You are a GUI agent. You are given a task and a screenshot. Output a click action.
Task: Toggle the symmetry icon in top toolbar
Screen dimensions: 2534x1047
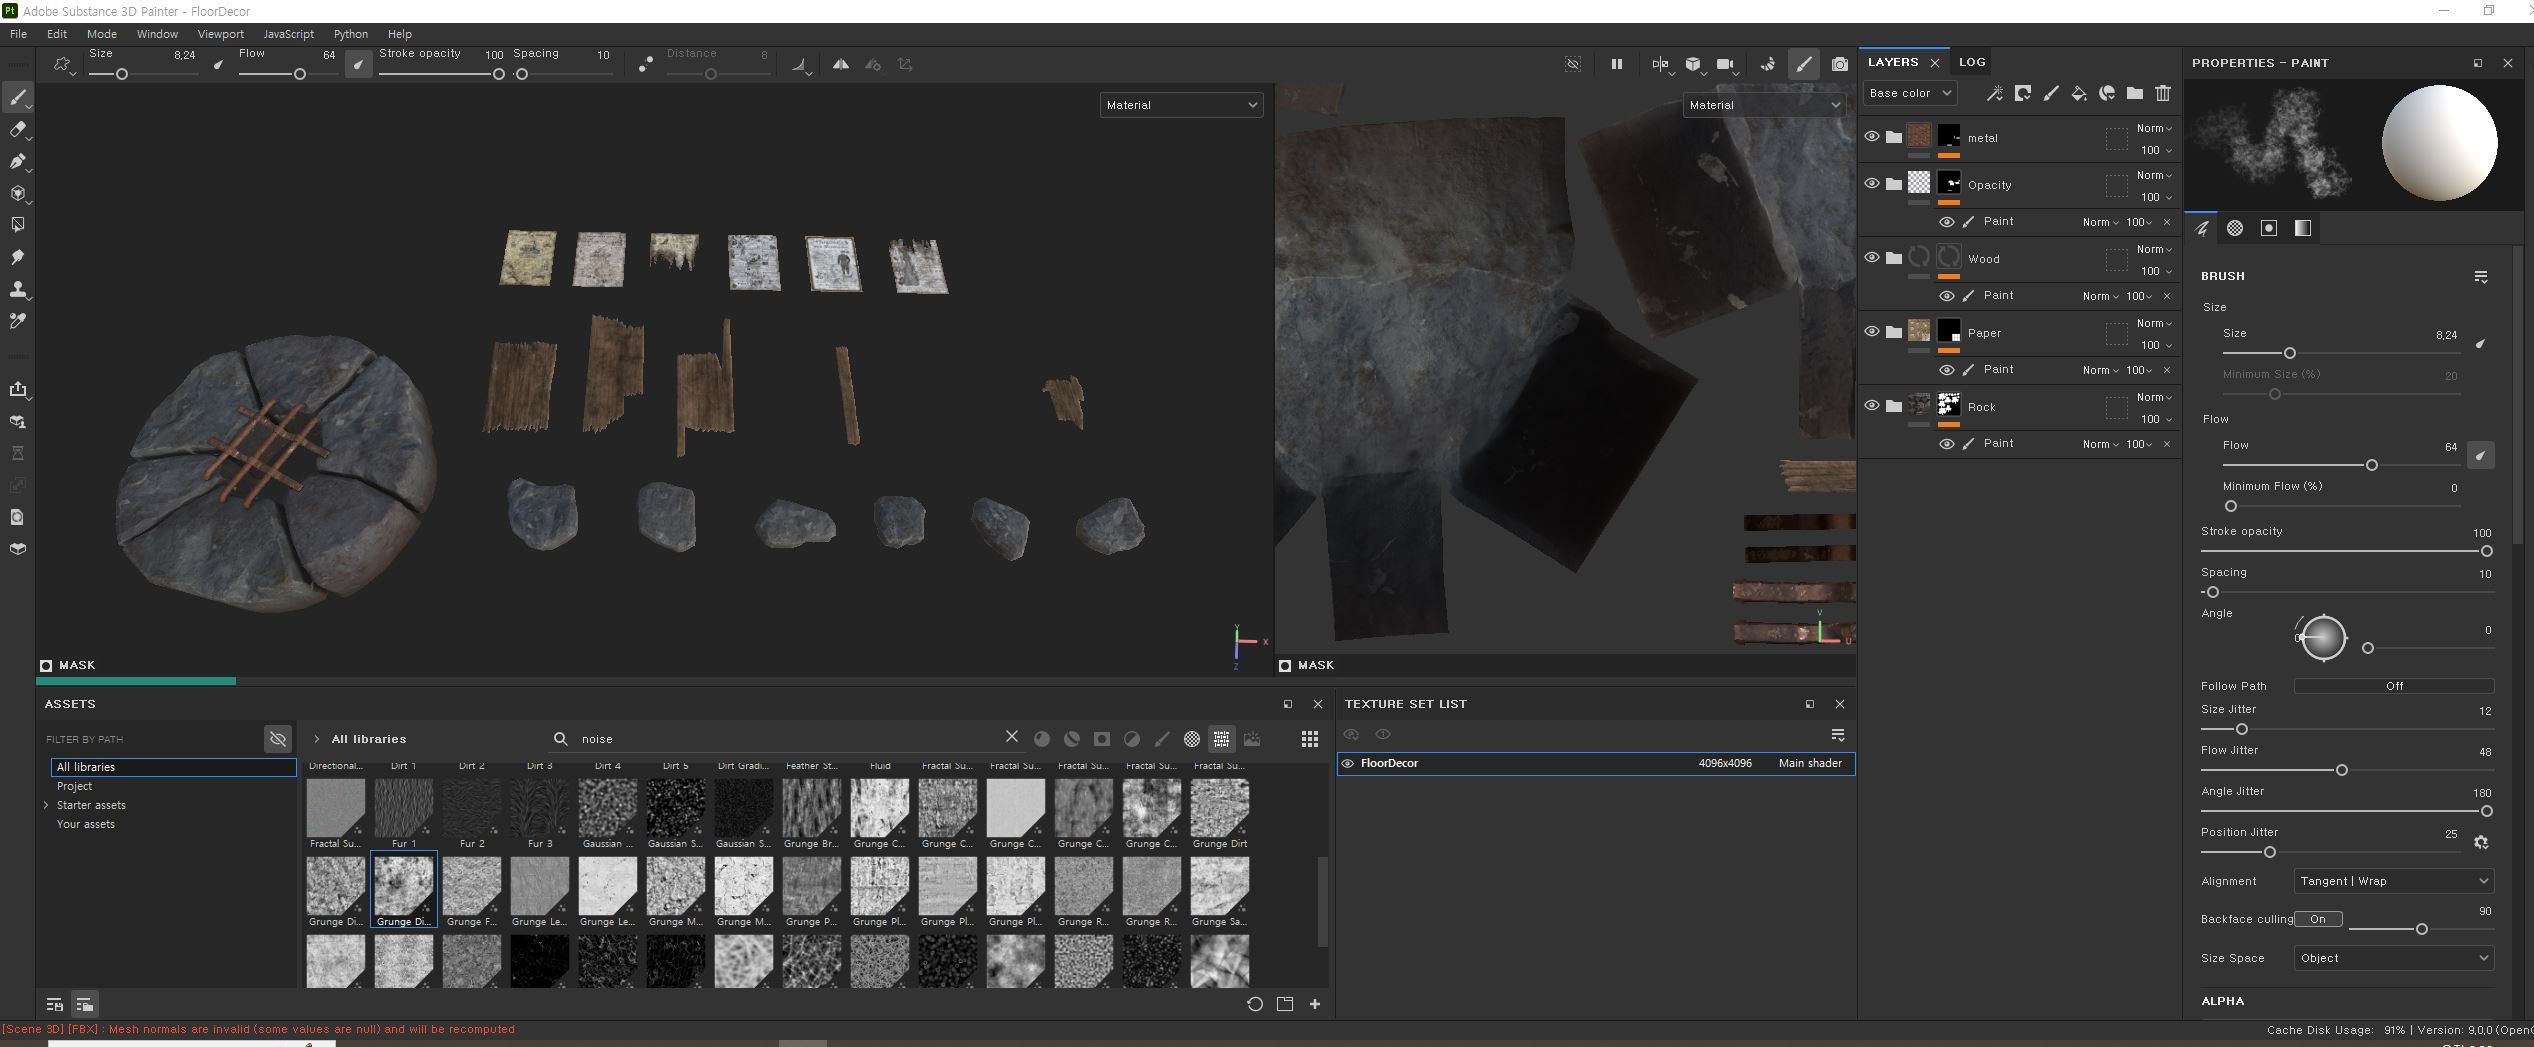(841, 64)
